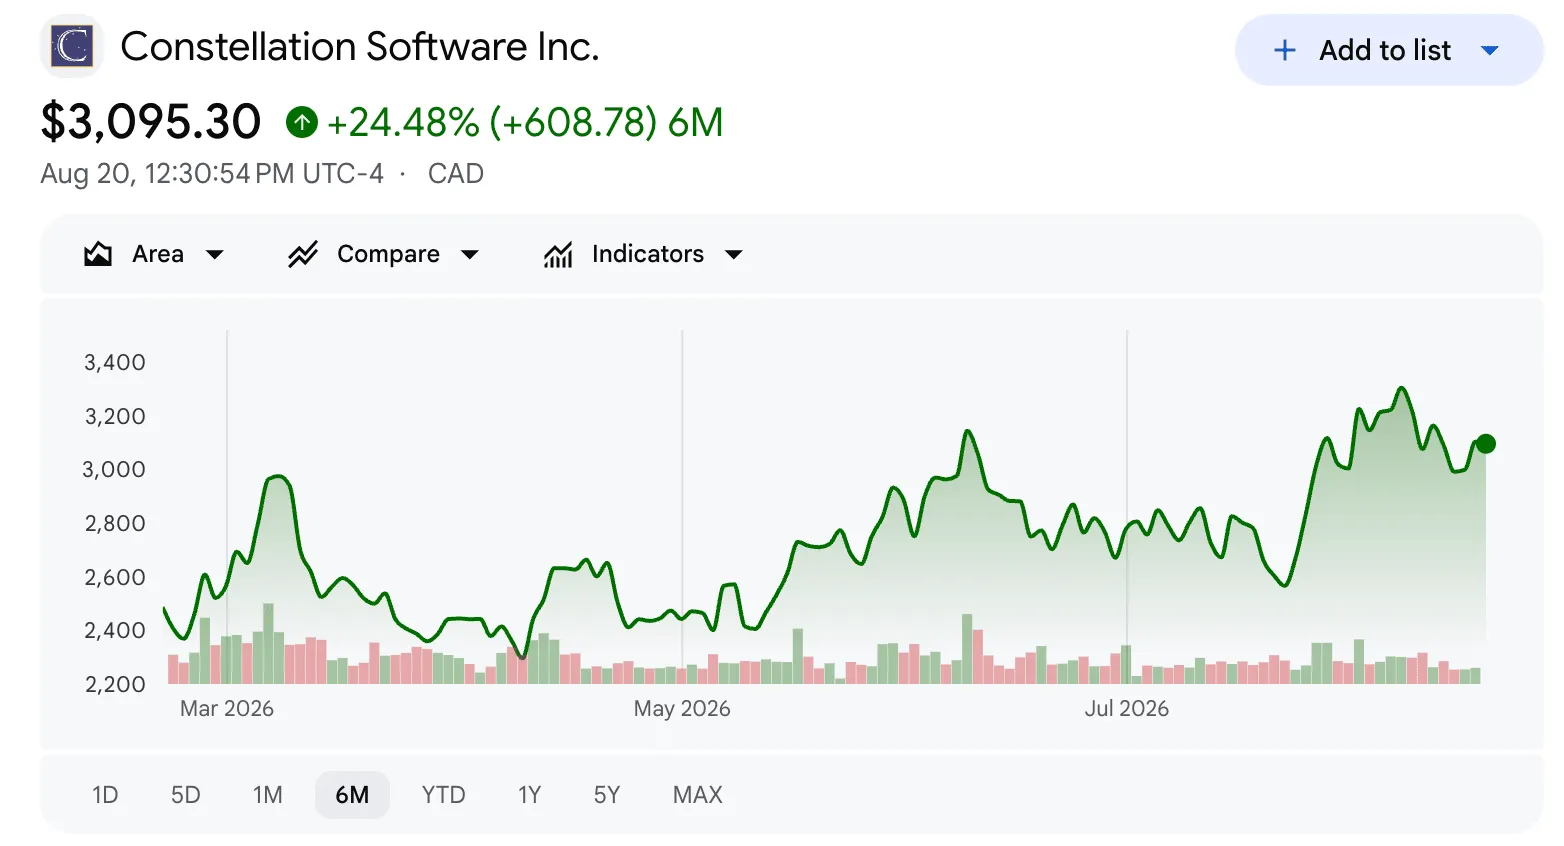The height and width of the screenshot is (846, 1564).
Task: Expand the Indicators dropdown arrow
Action: [733, 255]
